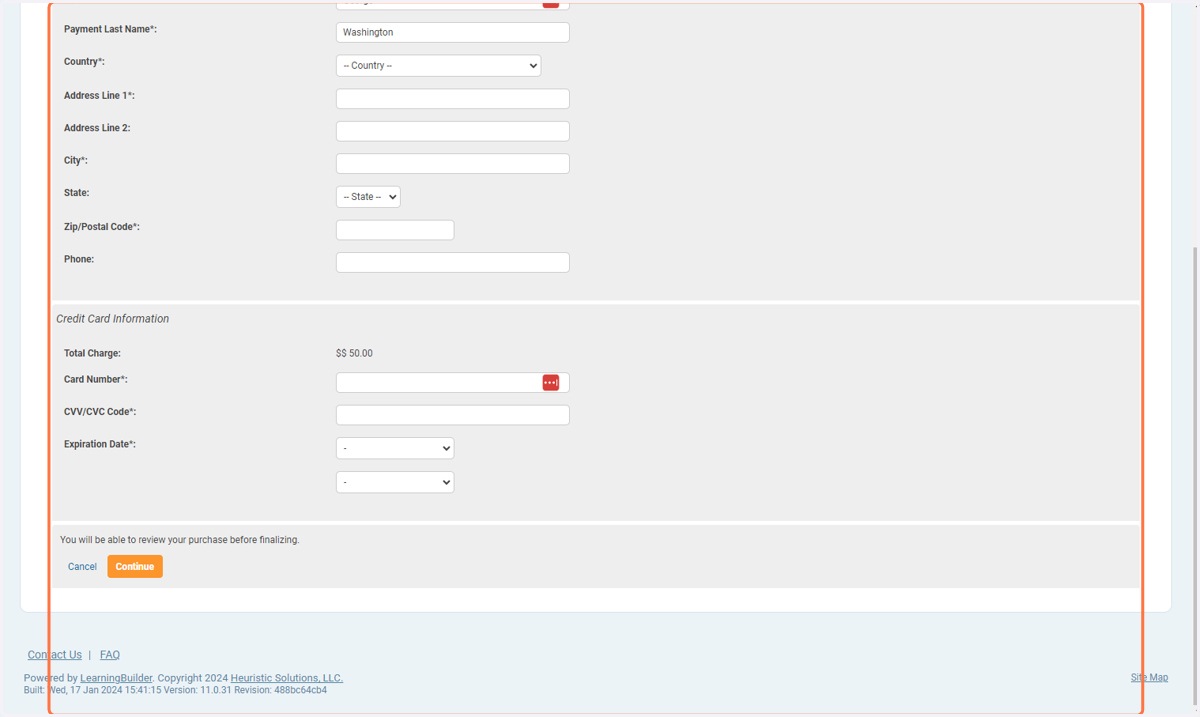Open the second Expiration Date dropdown below
Screen dimensions: 1200x717
pos(395,482)
